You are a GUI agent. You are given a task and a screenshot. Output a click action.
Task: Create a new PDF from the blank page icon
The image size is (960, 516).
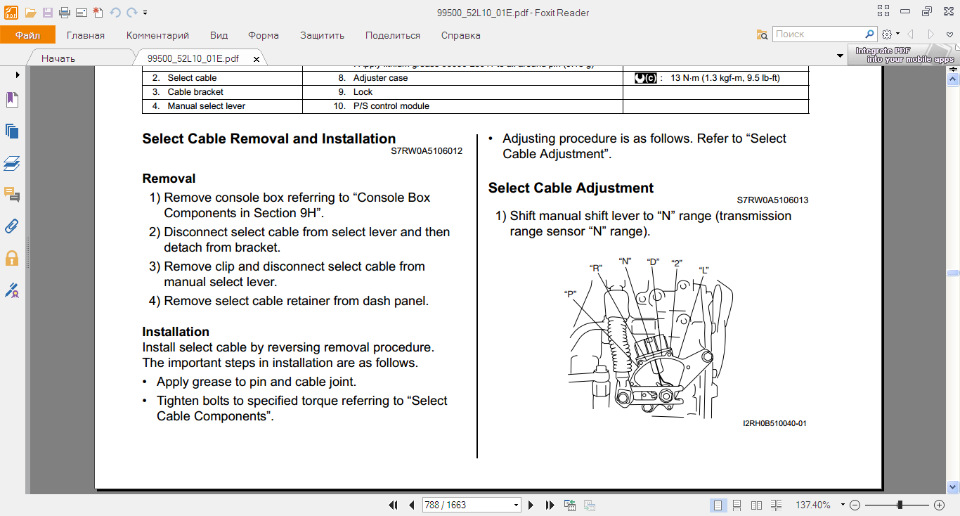[x=98, y=12]
